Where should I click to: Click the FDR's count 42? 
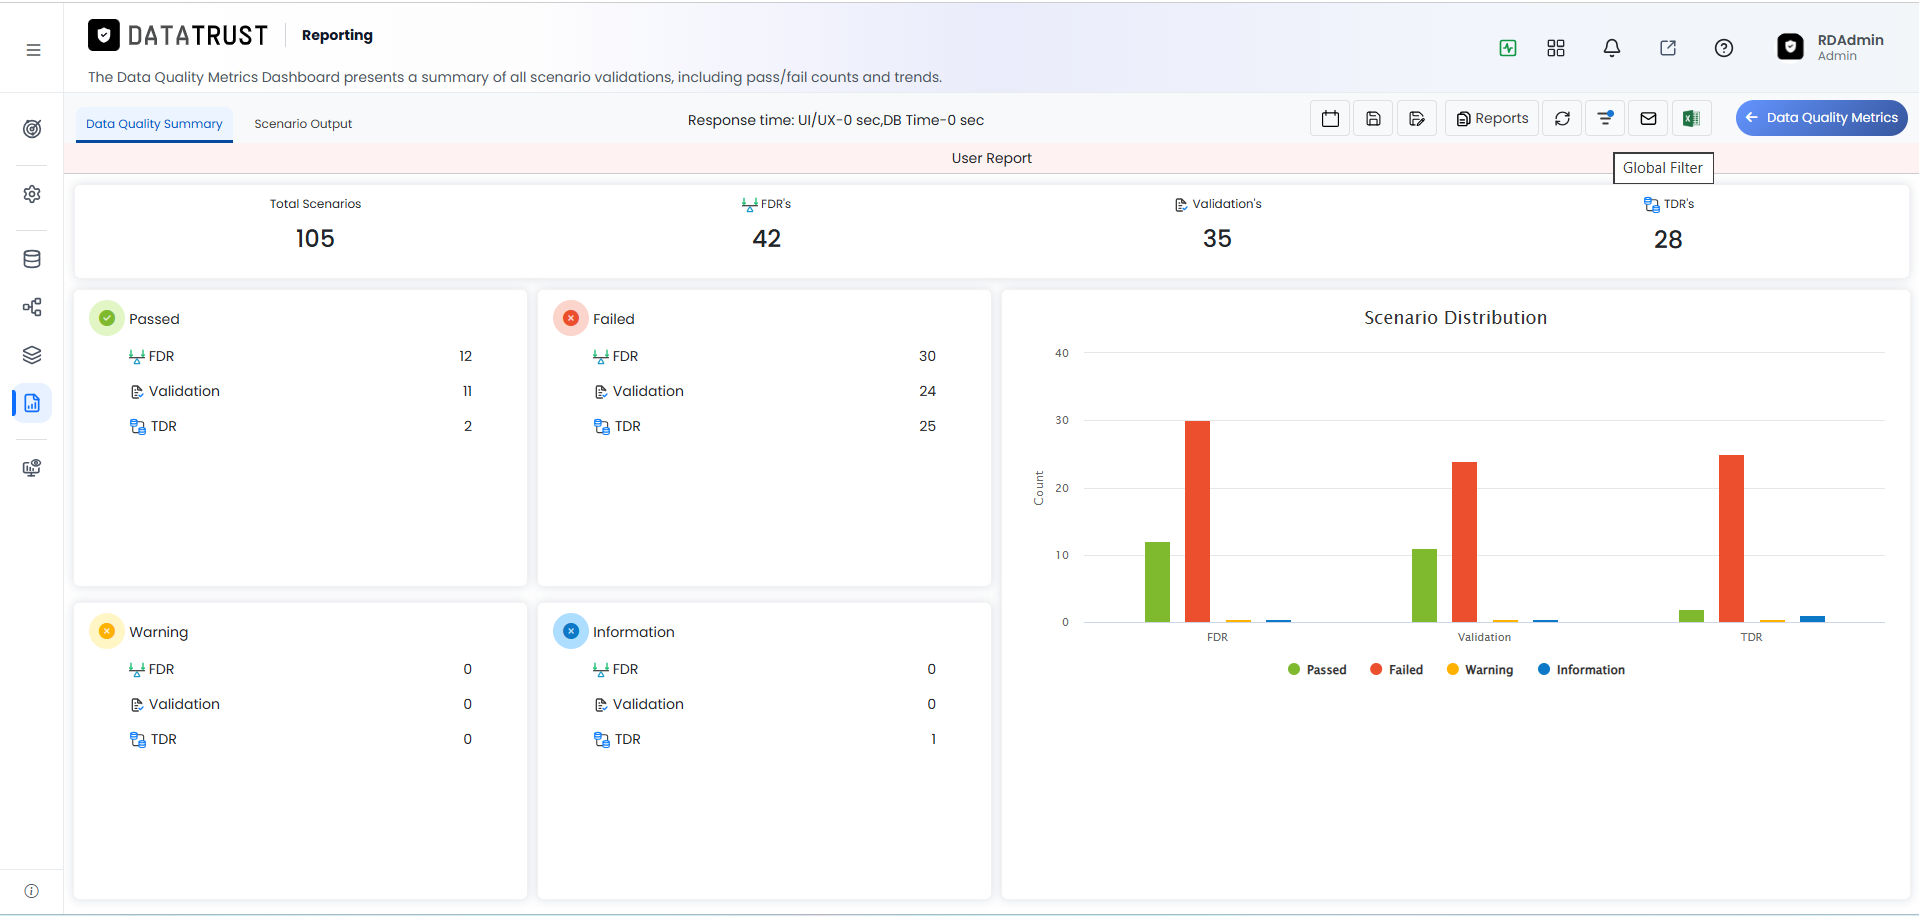point(767,238)
